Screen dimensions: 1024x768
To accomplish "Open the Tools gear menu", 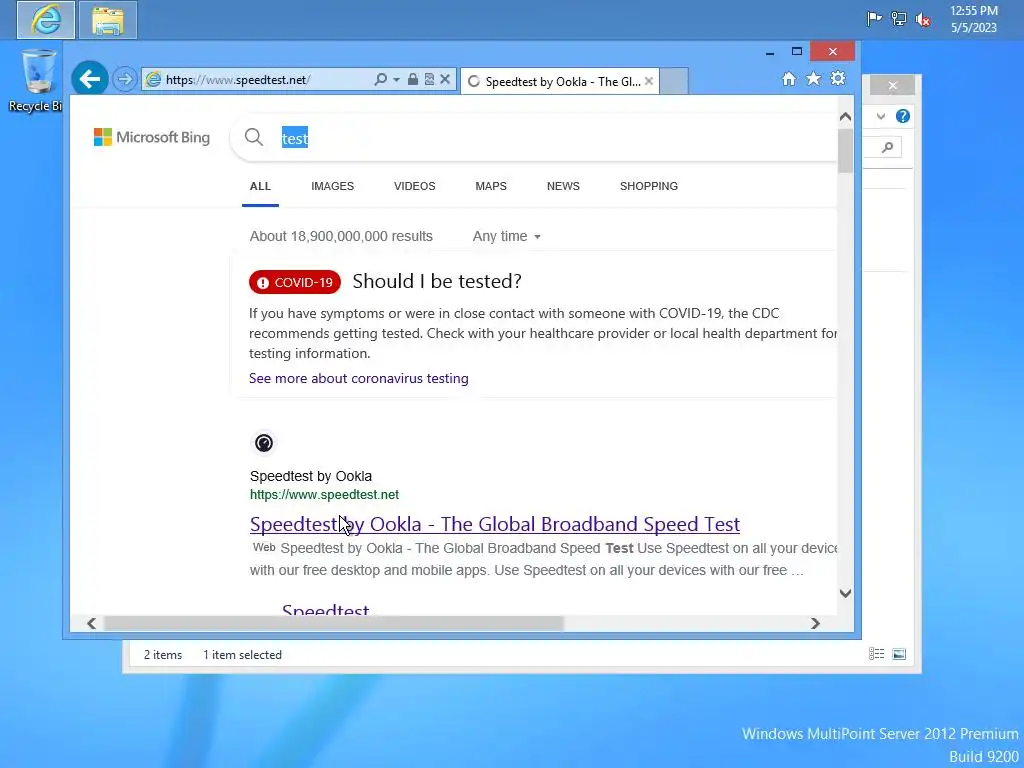I will point(838,79).
